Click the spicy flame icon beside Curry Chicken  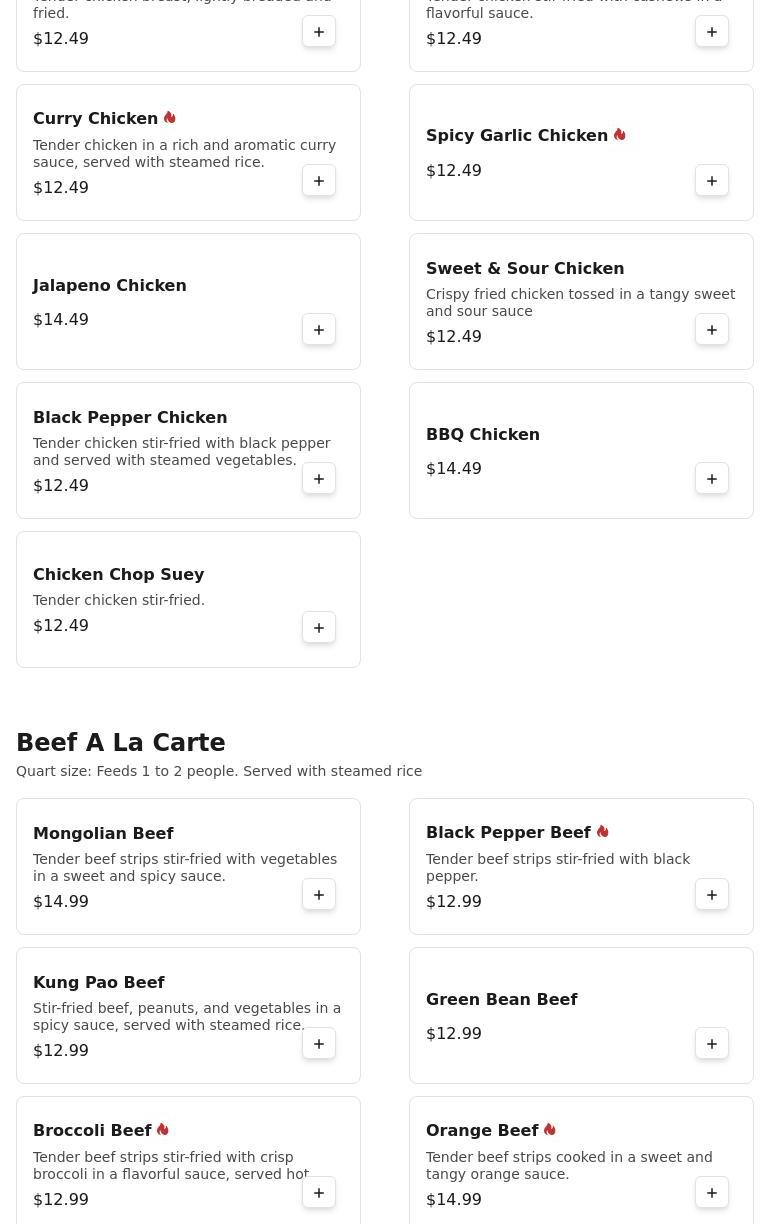point(170,118)
